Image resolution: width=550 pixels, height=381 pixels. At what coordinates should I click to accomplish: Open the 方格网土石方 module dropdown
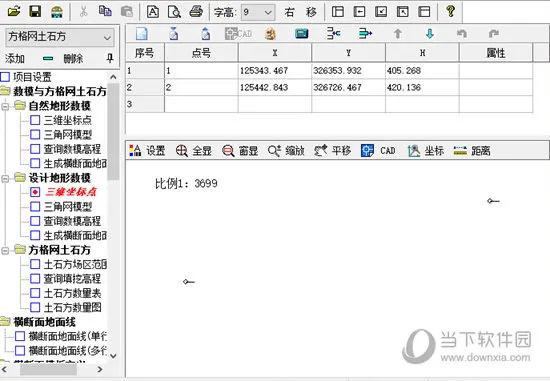(107, 37)
